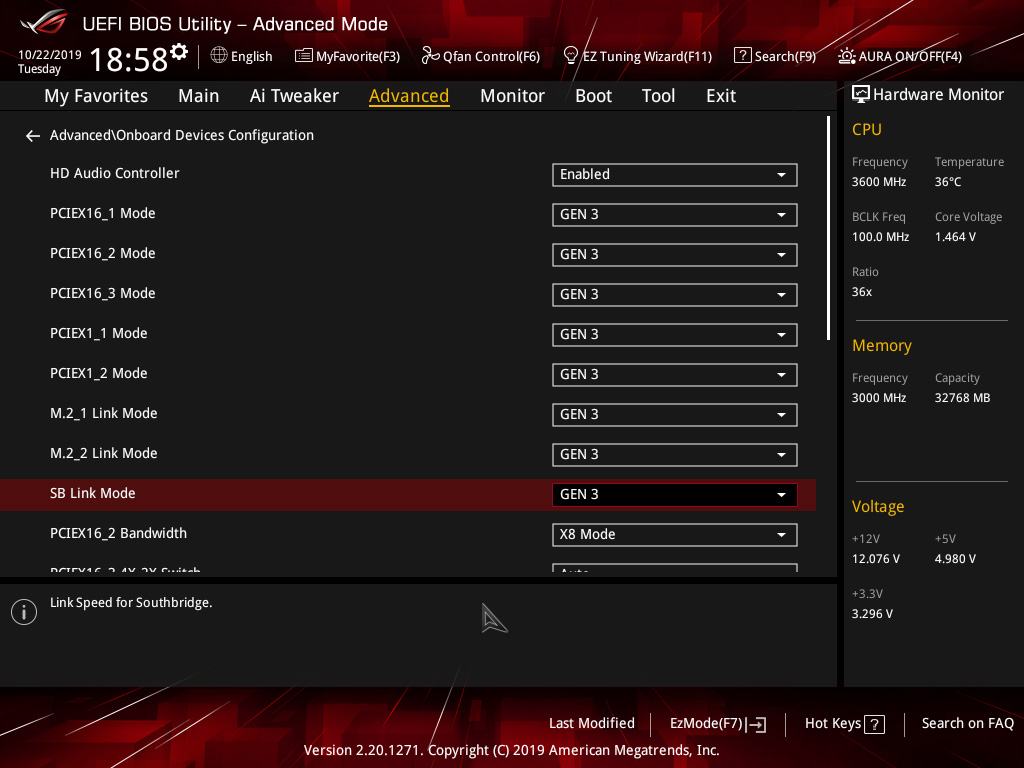Open the clock settings gear icon
This screenshot has height=768, width=1024.
[x=179, y=52]
